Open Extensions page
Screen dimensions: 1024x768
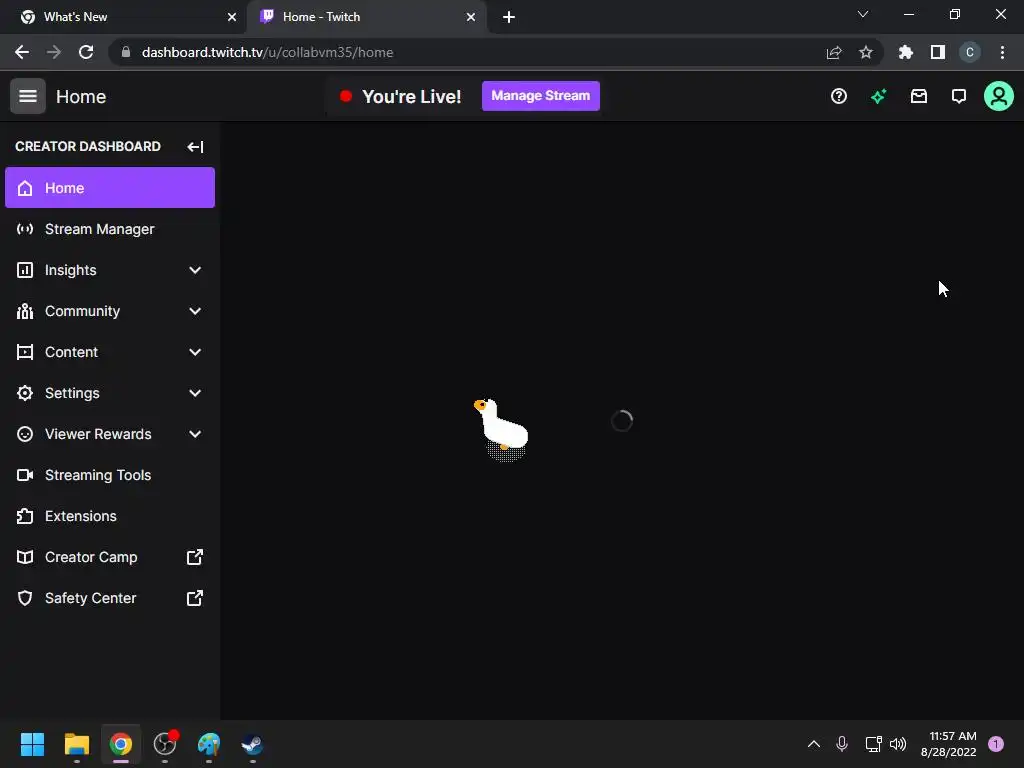(x=110, y=516)
